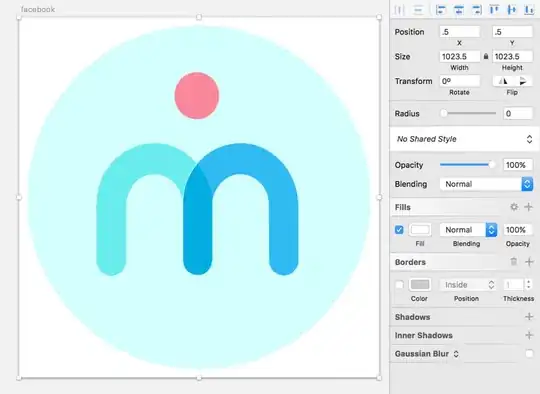The image size is (540, 394).
Task: Open the No Shared Style dropdown
Action: 464,139
